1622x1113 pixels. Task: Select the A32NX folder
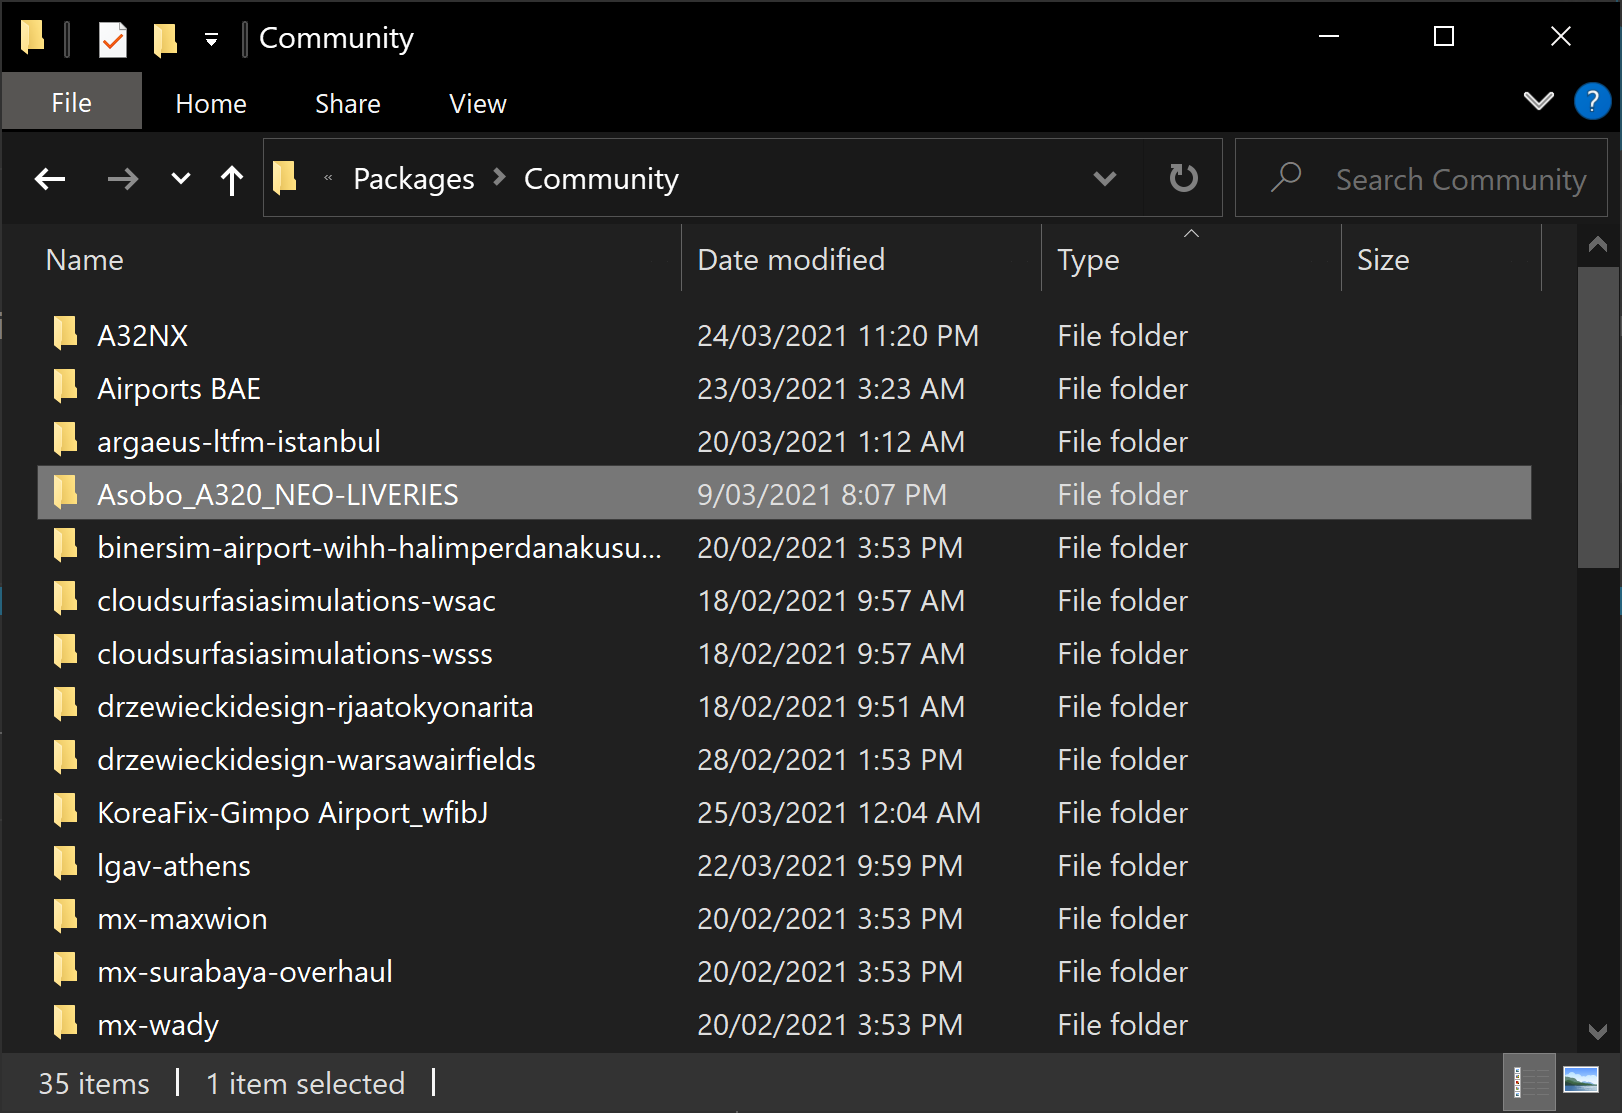pyautogui.click(x=143, y=336)
